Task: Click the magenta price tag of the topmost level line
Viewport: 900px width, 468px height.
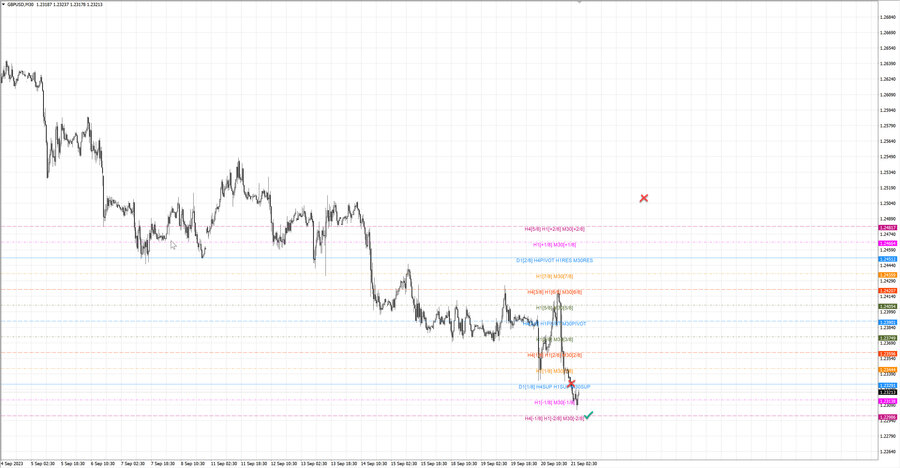Action: (x=888, y=227)
